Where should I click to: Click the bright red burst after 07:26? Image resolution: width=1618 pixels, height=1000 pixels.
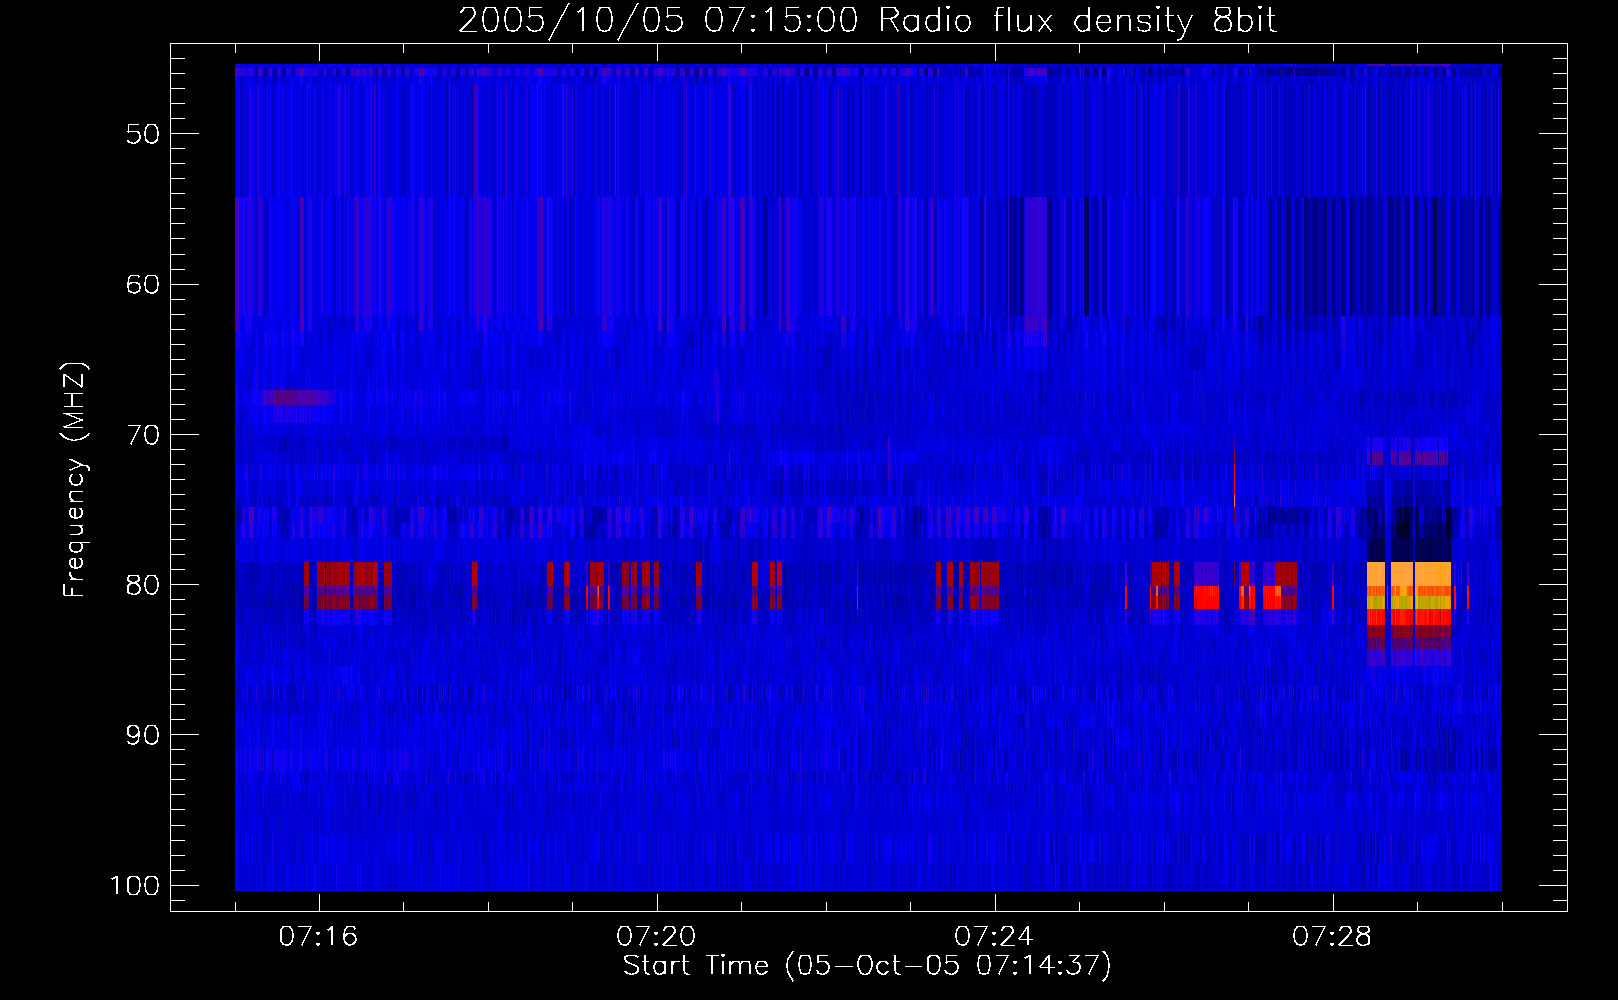1207,597
